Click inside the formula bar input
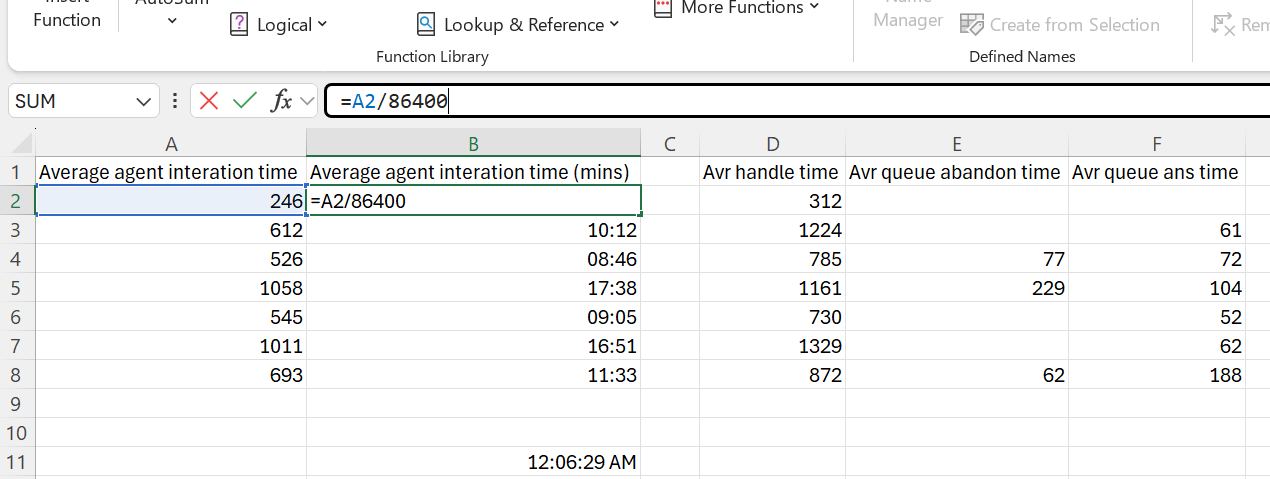The width and height of the screenshot is (1270, 479). pyautogui.click(x=796, y=101)
